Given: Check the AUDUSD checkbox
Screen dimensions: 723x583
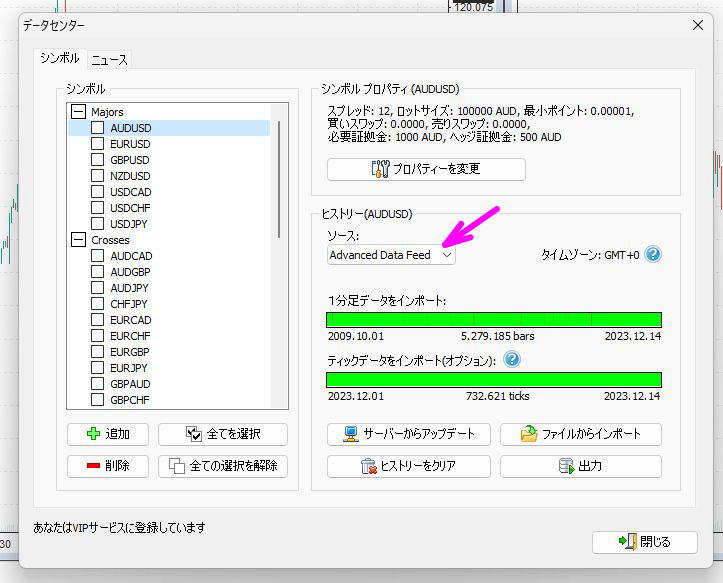Looking at the screenshot, I should (x=97, y=128).
